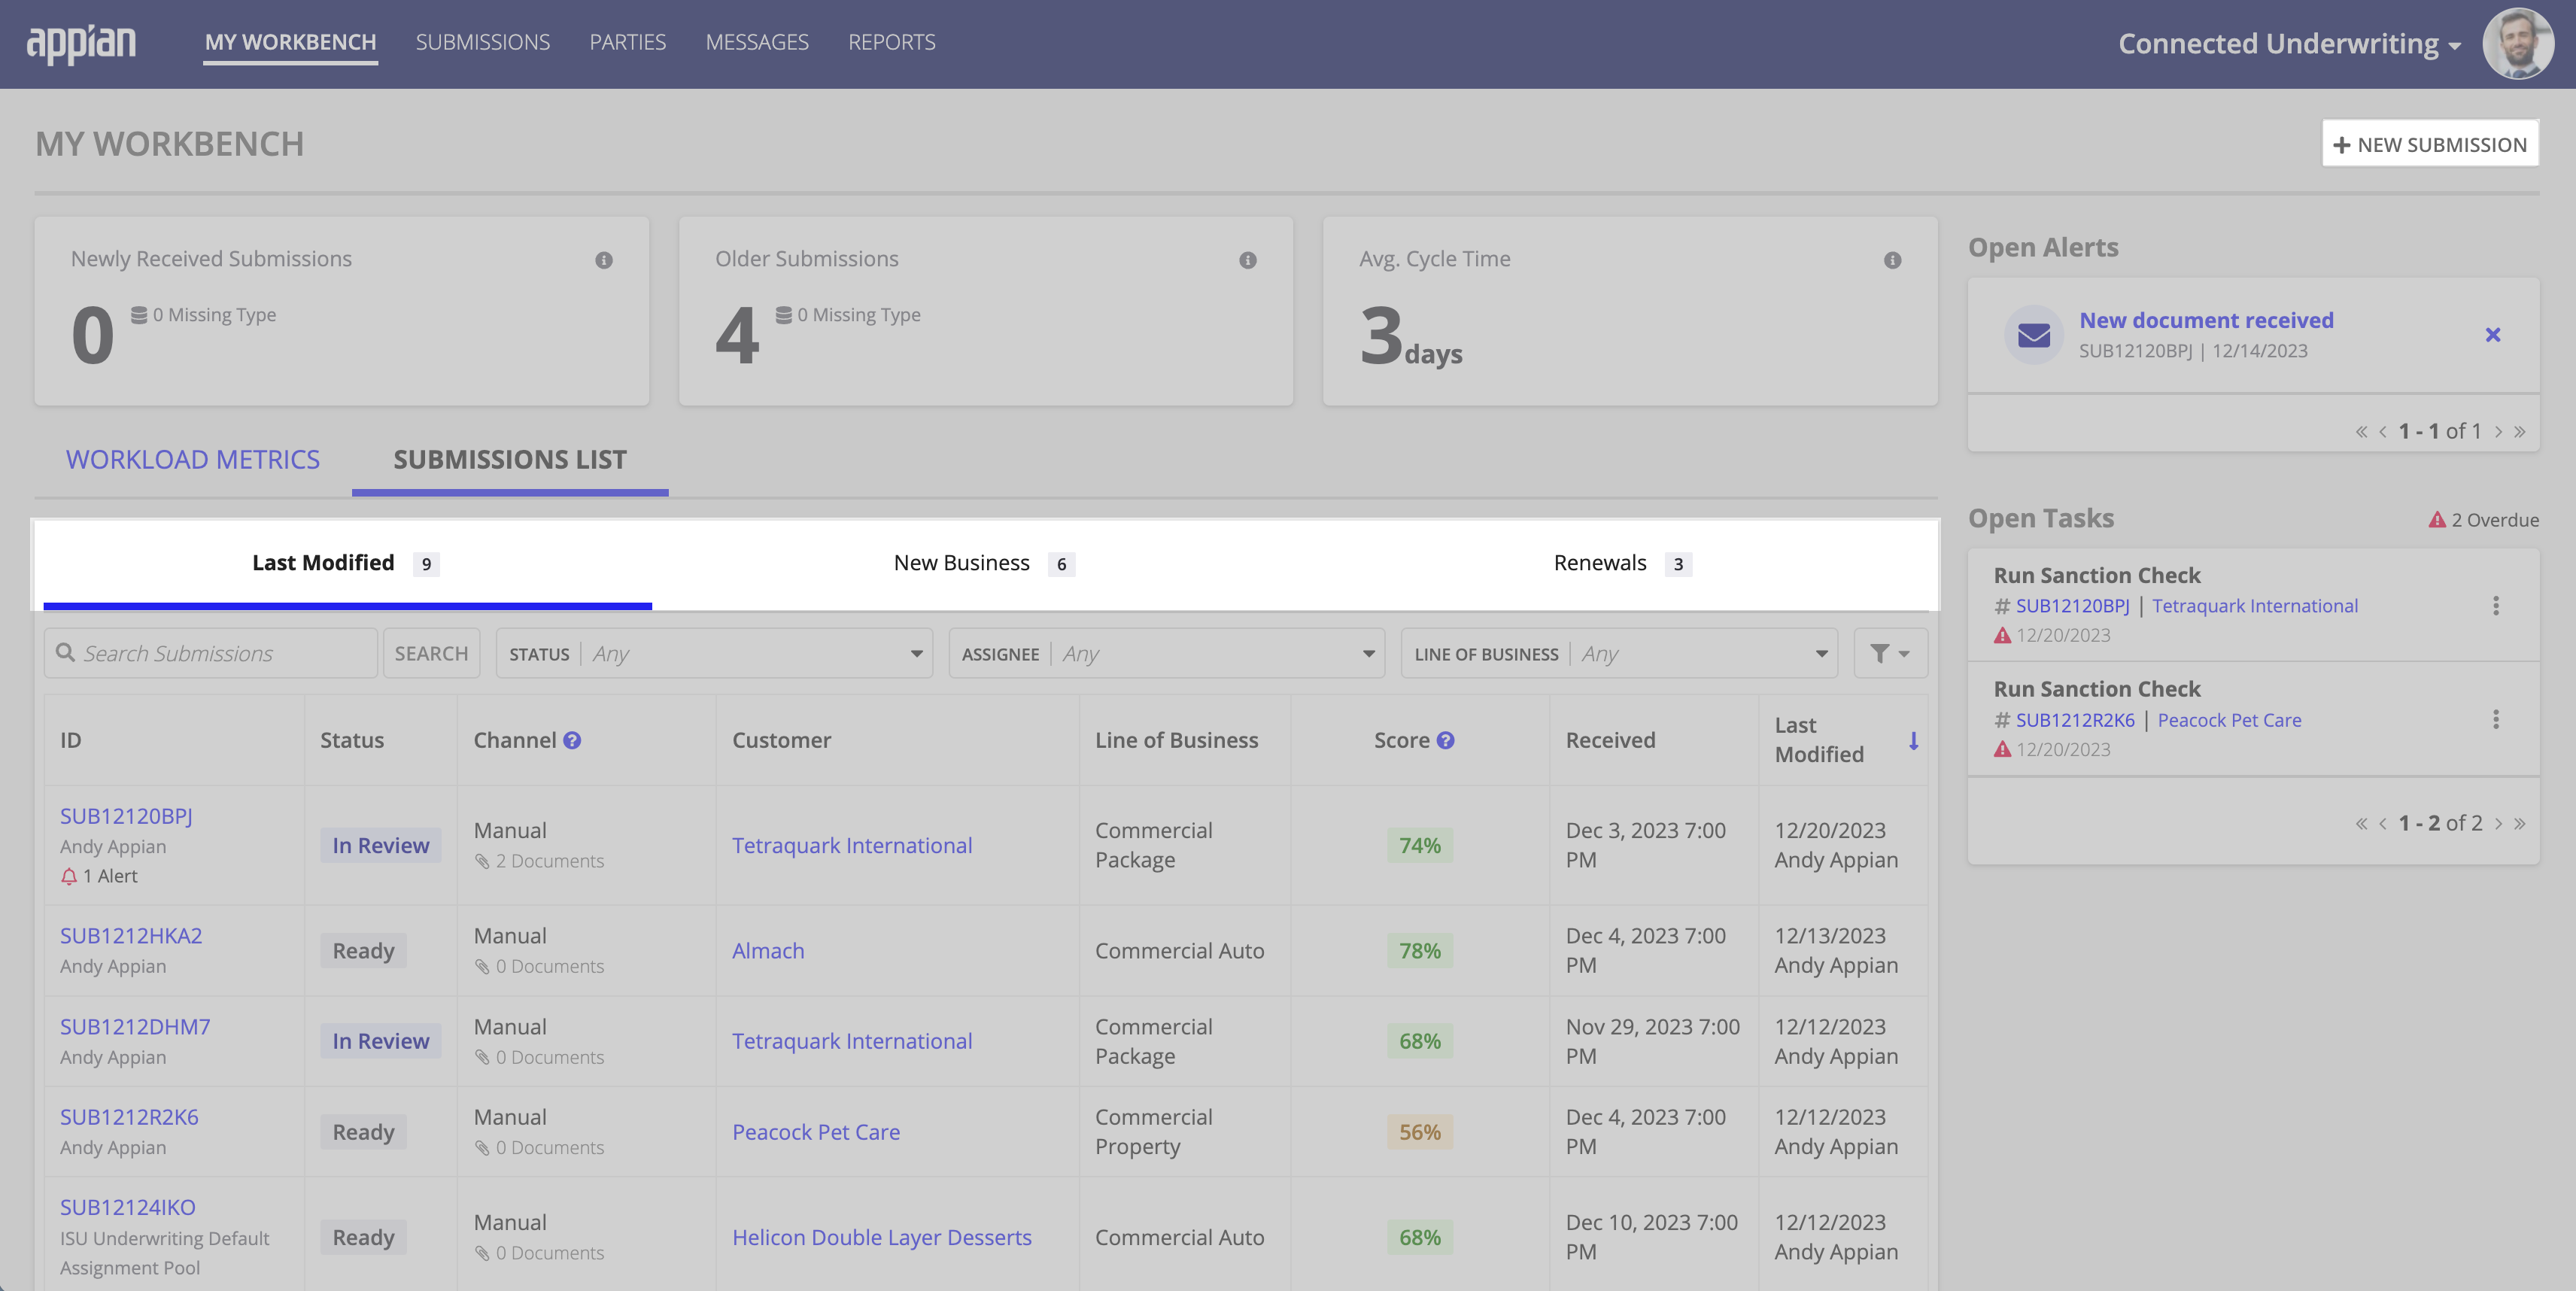Select the Last Modified tab
The width and height of the screenshot is (2576, 1291).
click(x=347, y=564)
